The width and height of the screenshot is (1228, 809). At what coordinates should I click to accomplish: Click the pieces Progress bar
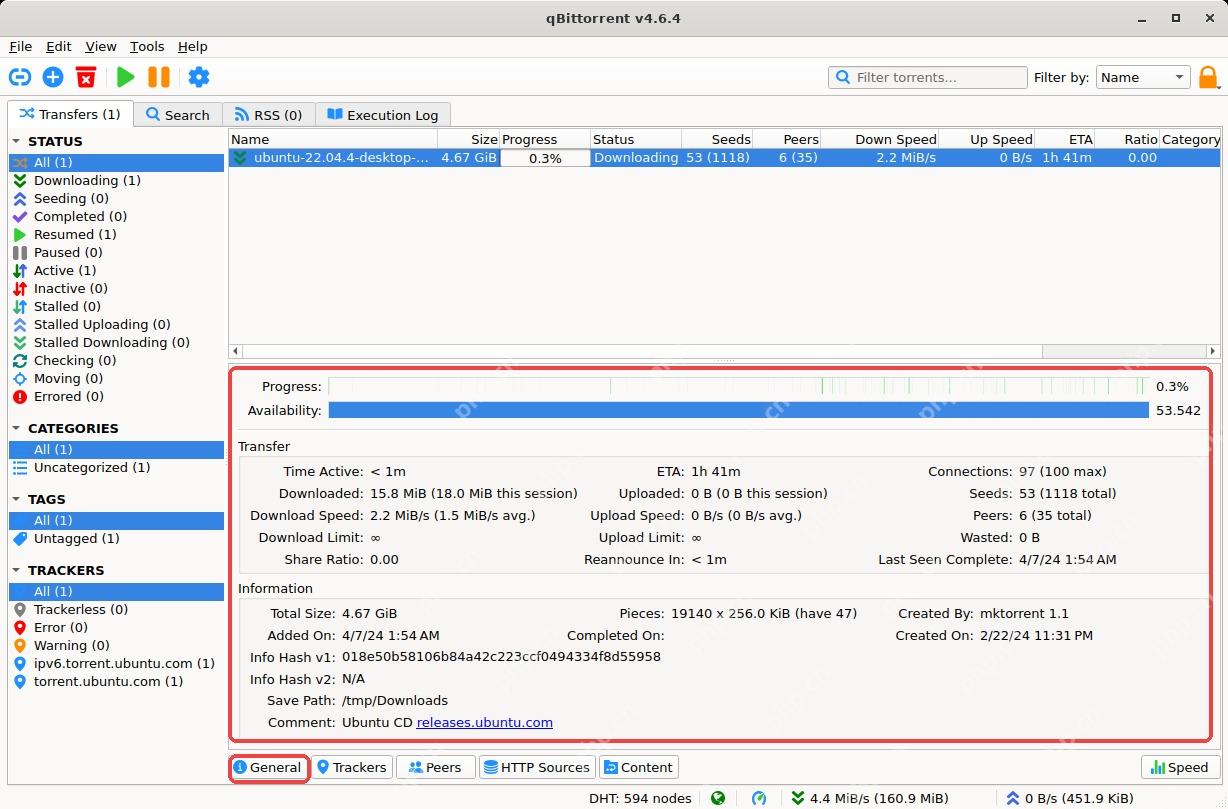738,386
